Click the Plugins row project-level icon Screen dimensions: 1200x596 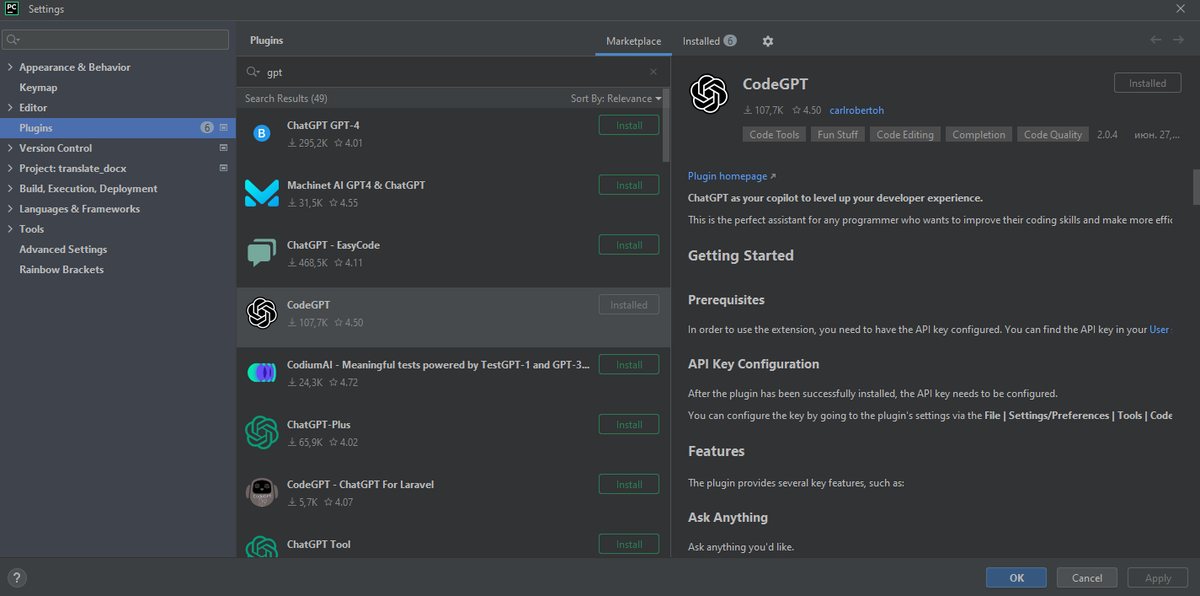click(x=224, y=128)
